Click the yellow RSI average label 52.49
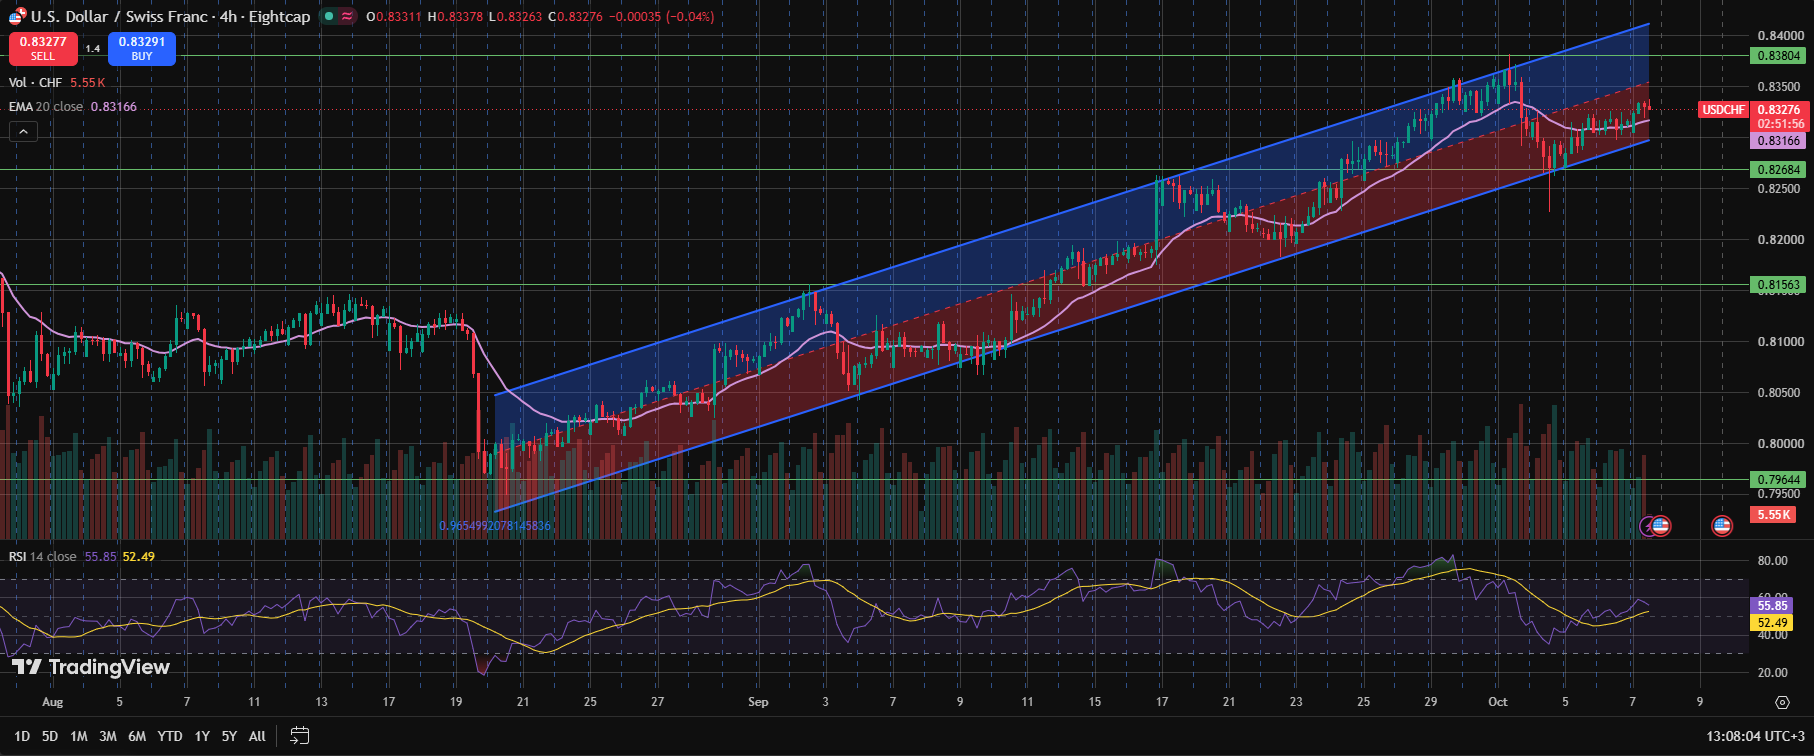 click(1772, 623)
